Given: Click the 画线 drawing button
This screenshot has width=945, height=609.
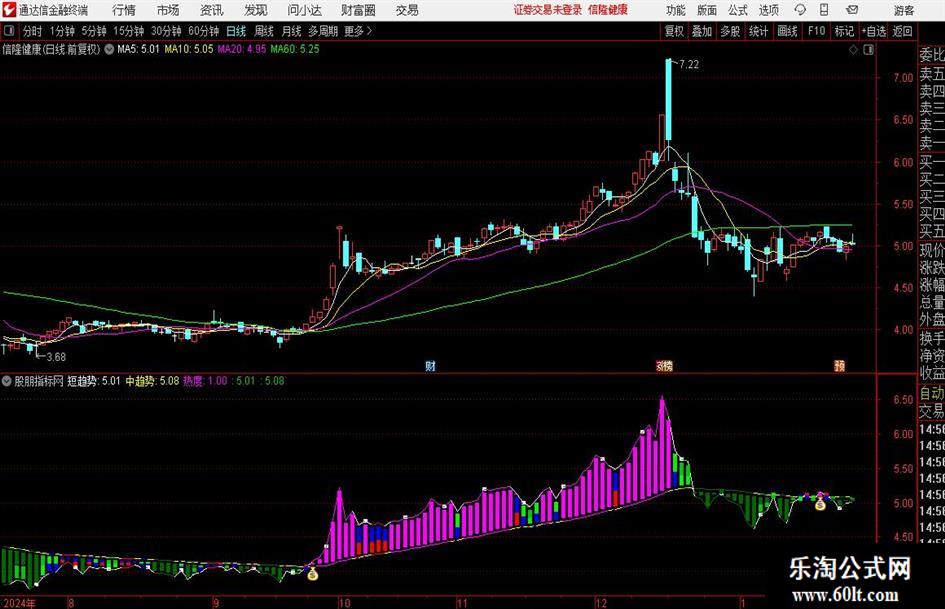Looking at the screenshot, I should click(x=788, y=31).
